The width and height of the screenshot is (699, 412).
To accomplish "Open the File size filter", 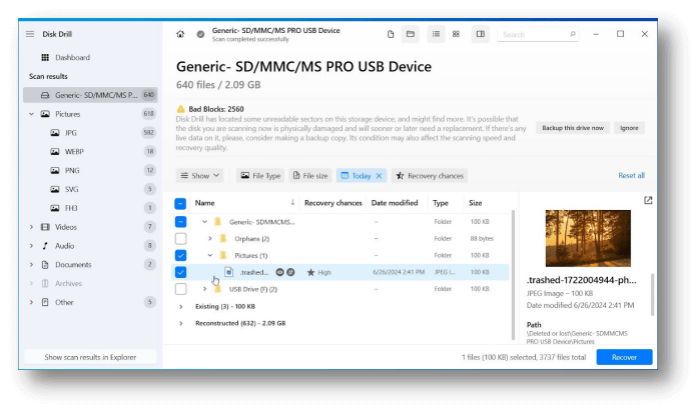I will pos(310,176).
